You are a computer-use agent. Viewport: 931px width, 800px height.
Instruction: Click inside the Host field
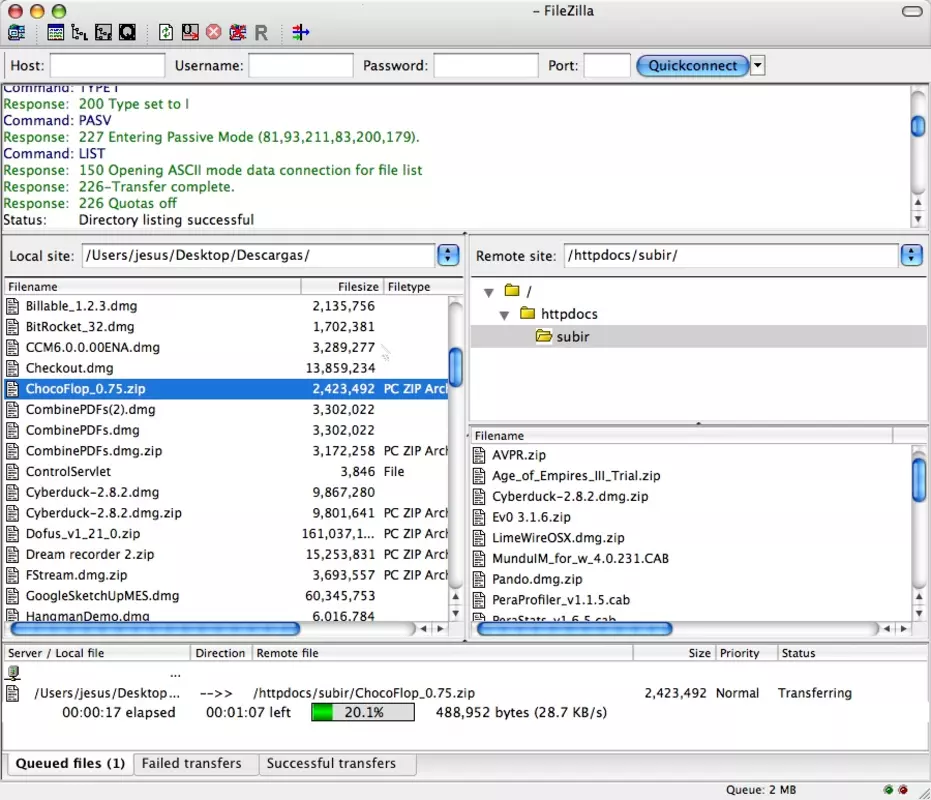tap(107, 65)
